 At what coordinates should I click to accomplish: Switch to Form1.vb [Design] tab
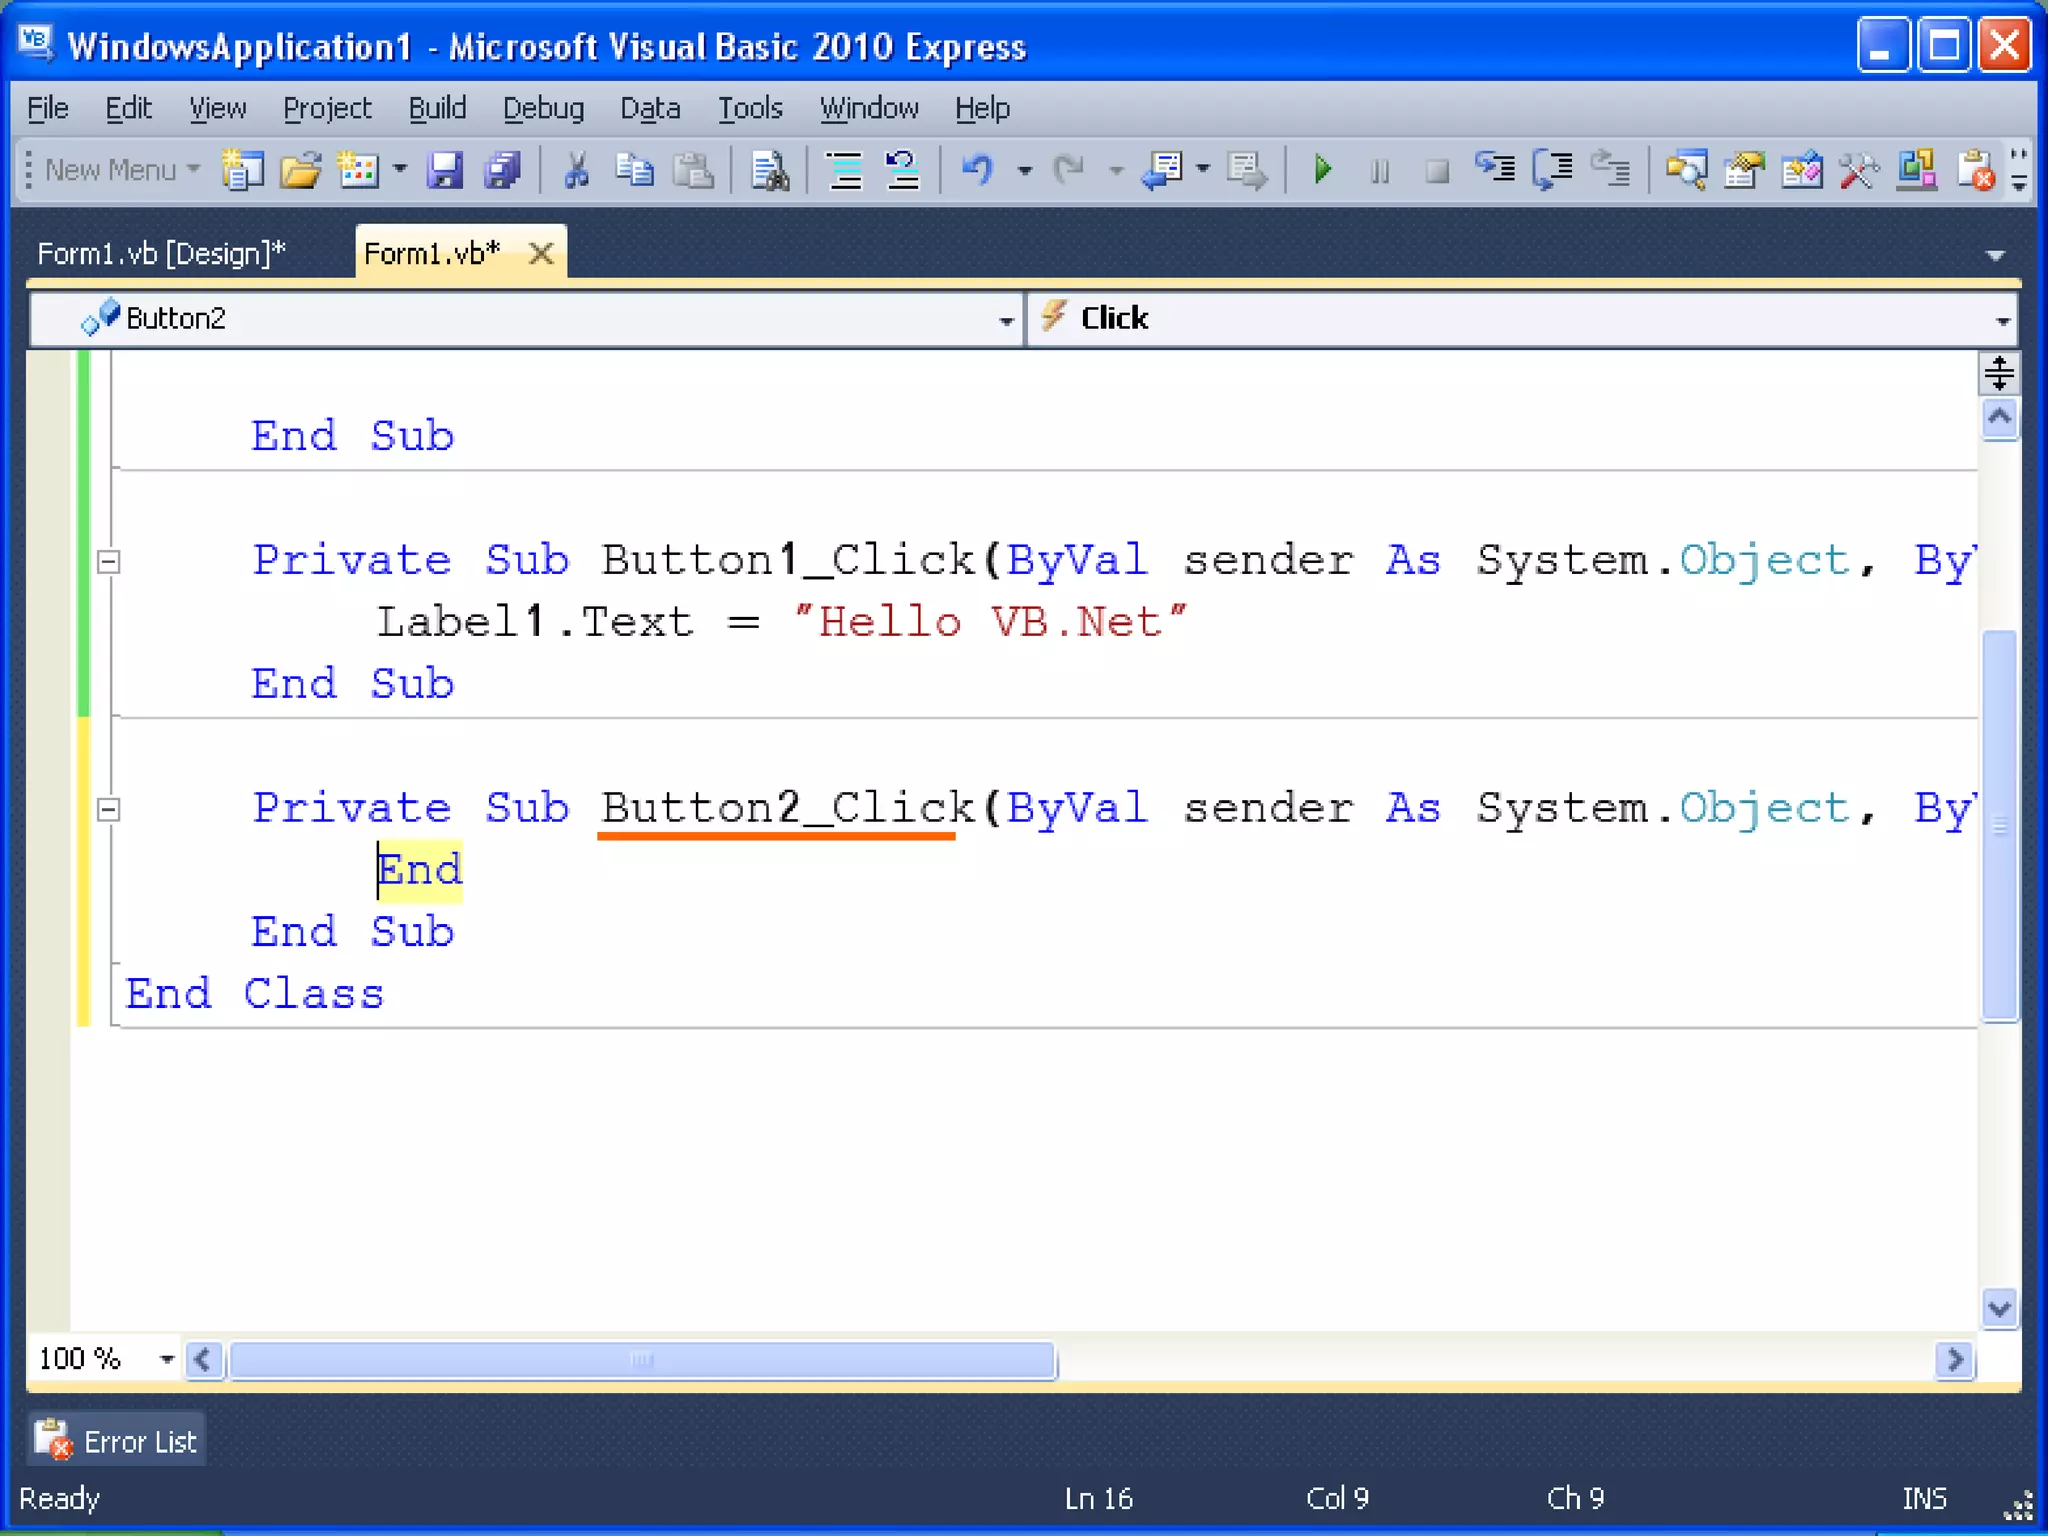click(x=161, y=254)
